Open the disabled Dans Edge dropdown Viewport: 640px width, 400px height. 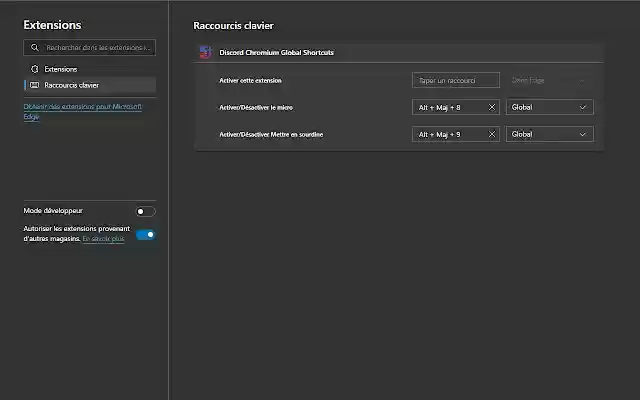(x=549, y=80)
